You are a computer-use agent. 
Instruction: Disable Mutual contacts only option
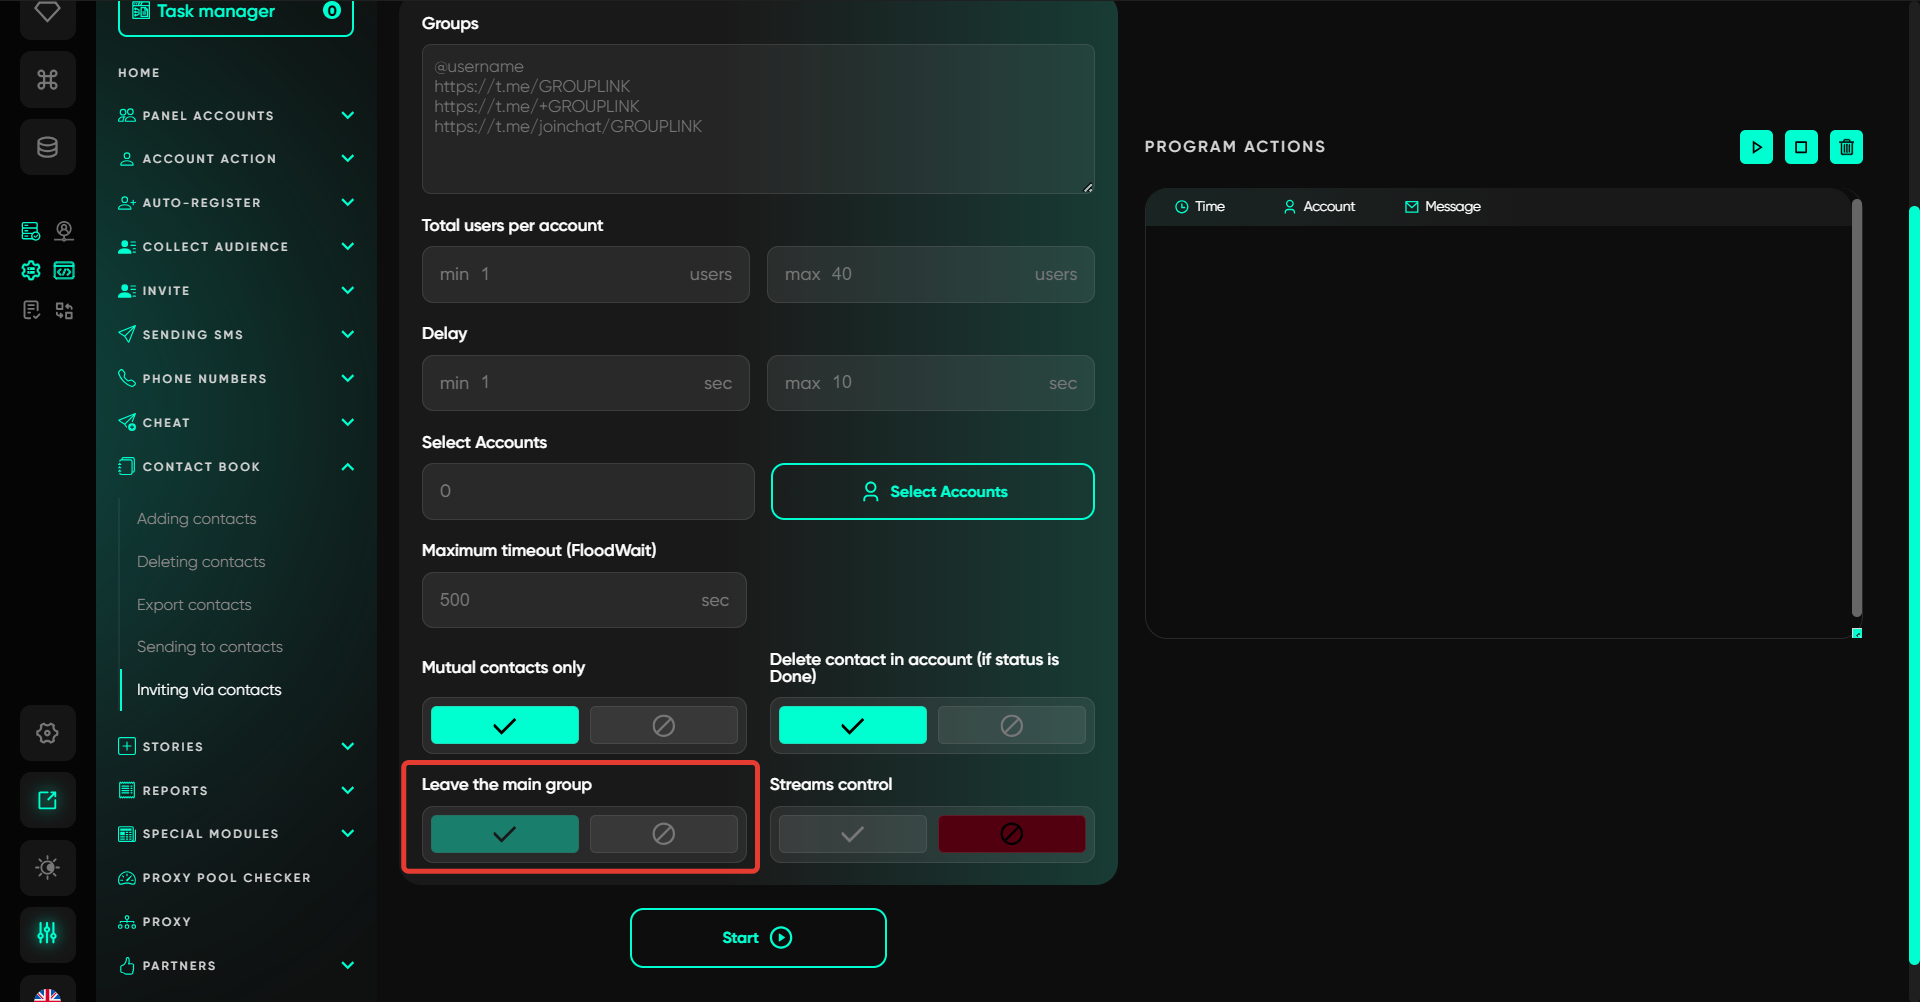pos(663,725)
